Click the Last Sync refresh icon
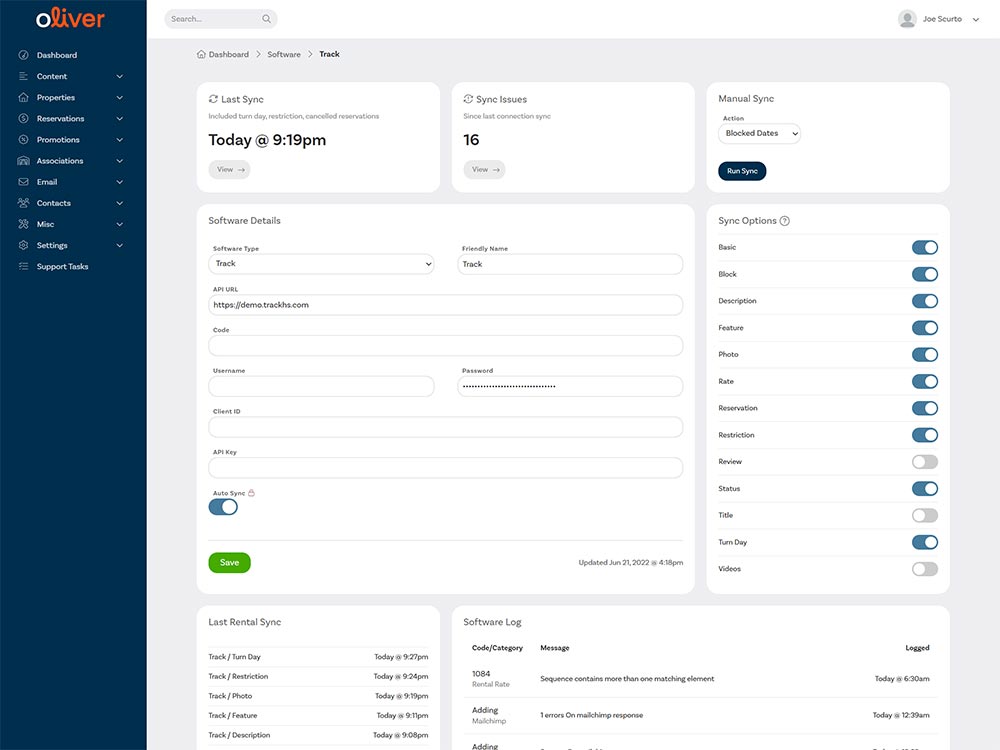 pos(213,99)
